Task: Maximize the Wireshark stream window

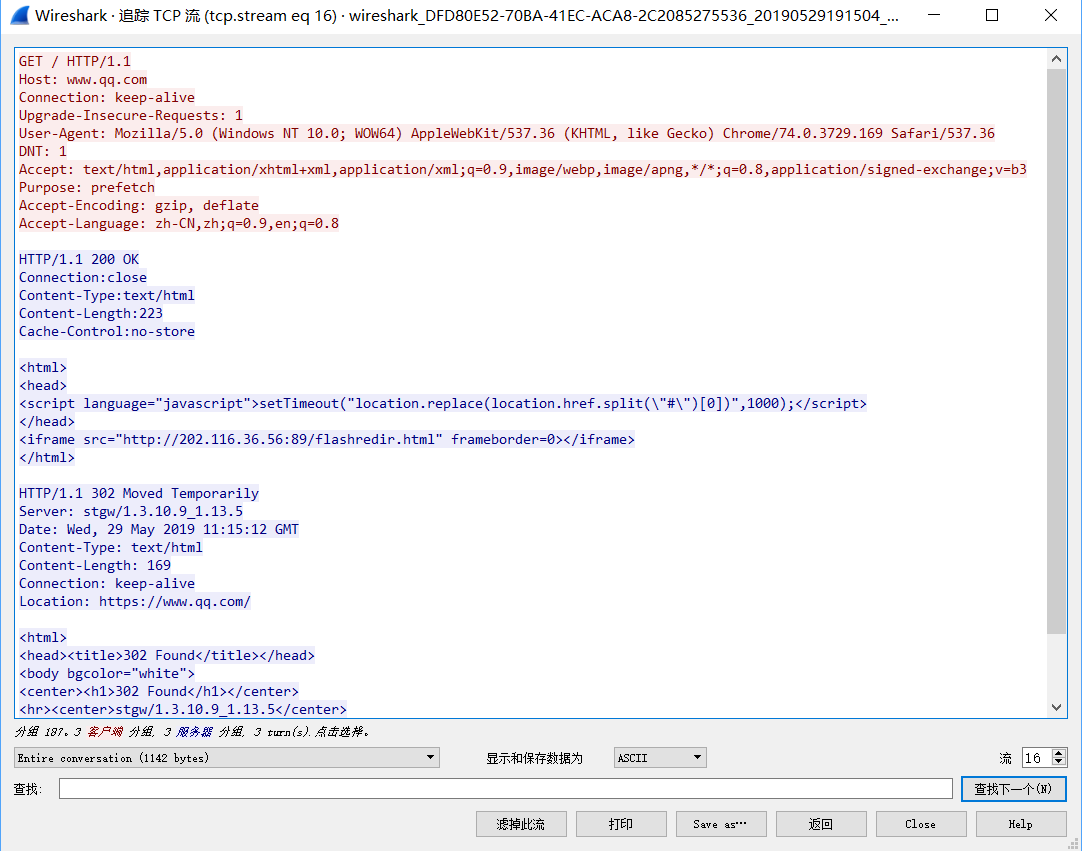Action: point(992,15)
